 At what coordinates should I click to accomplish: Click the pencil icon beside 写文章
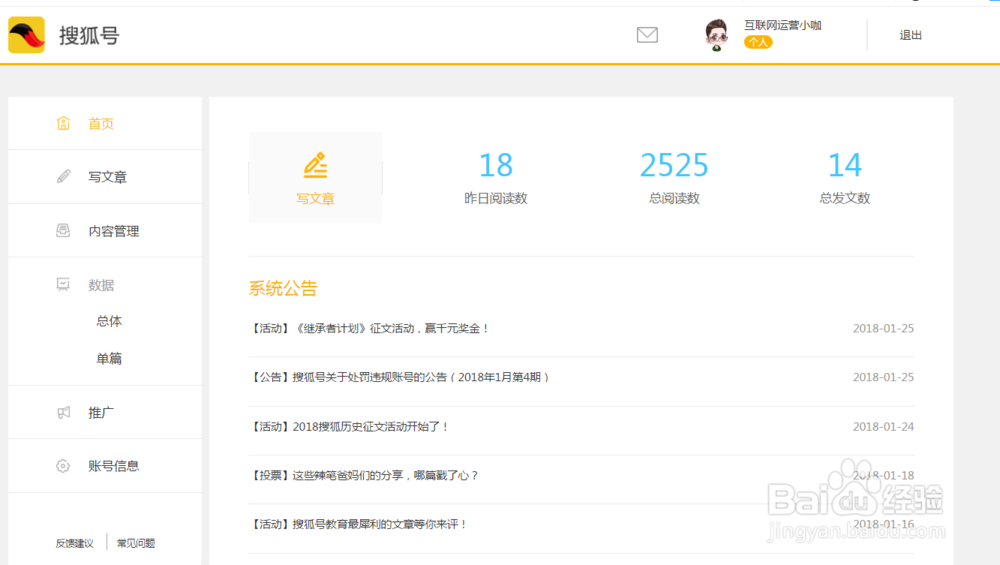63,177
